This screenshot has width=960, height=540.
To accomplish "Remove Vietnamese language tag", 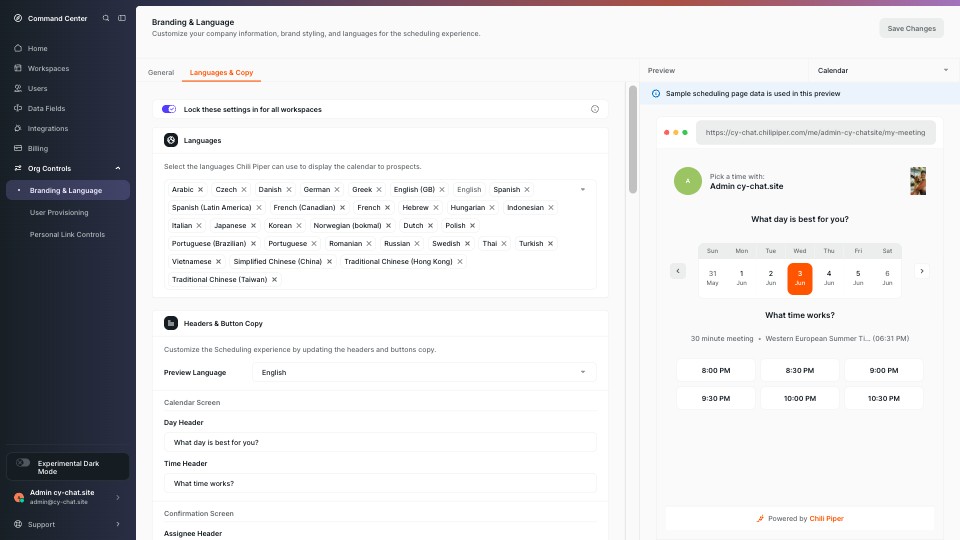I will (219, 261).
